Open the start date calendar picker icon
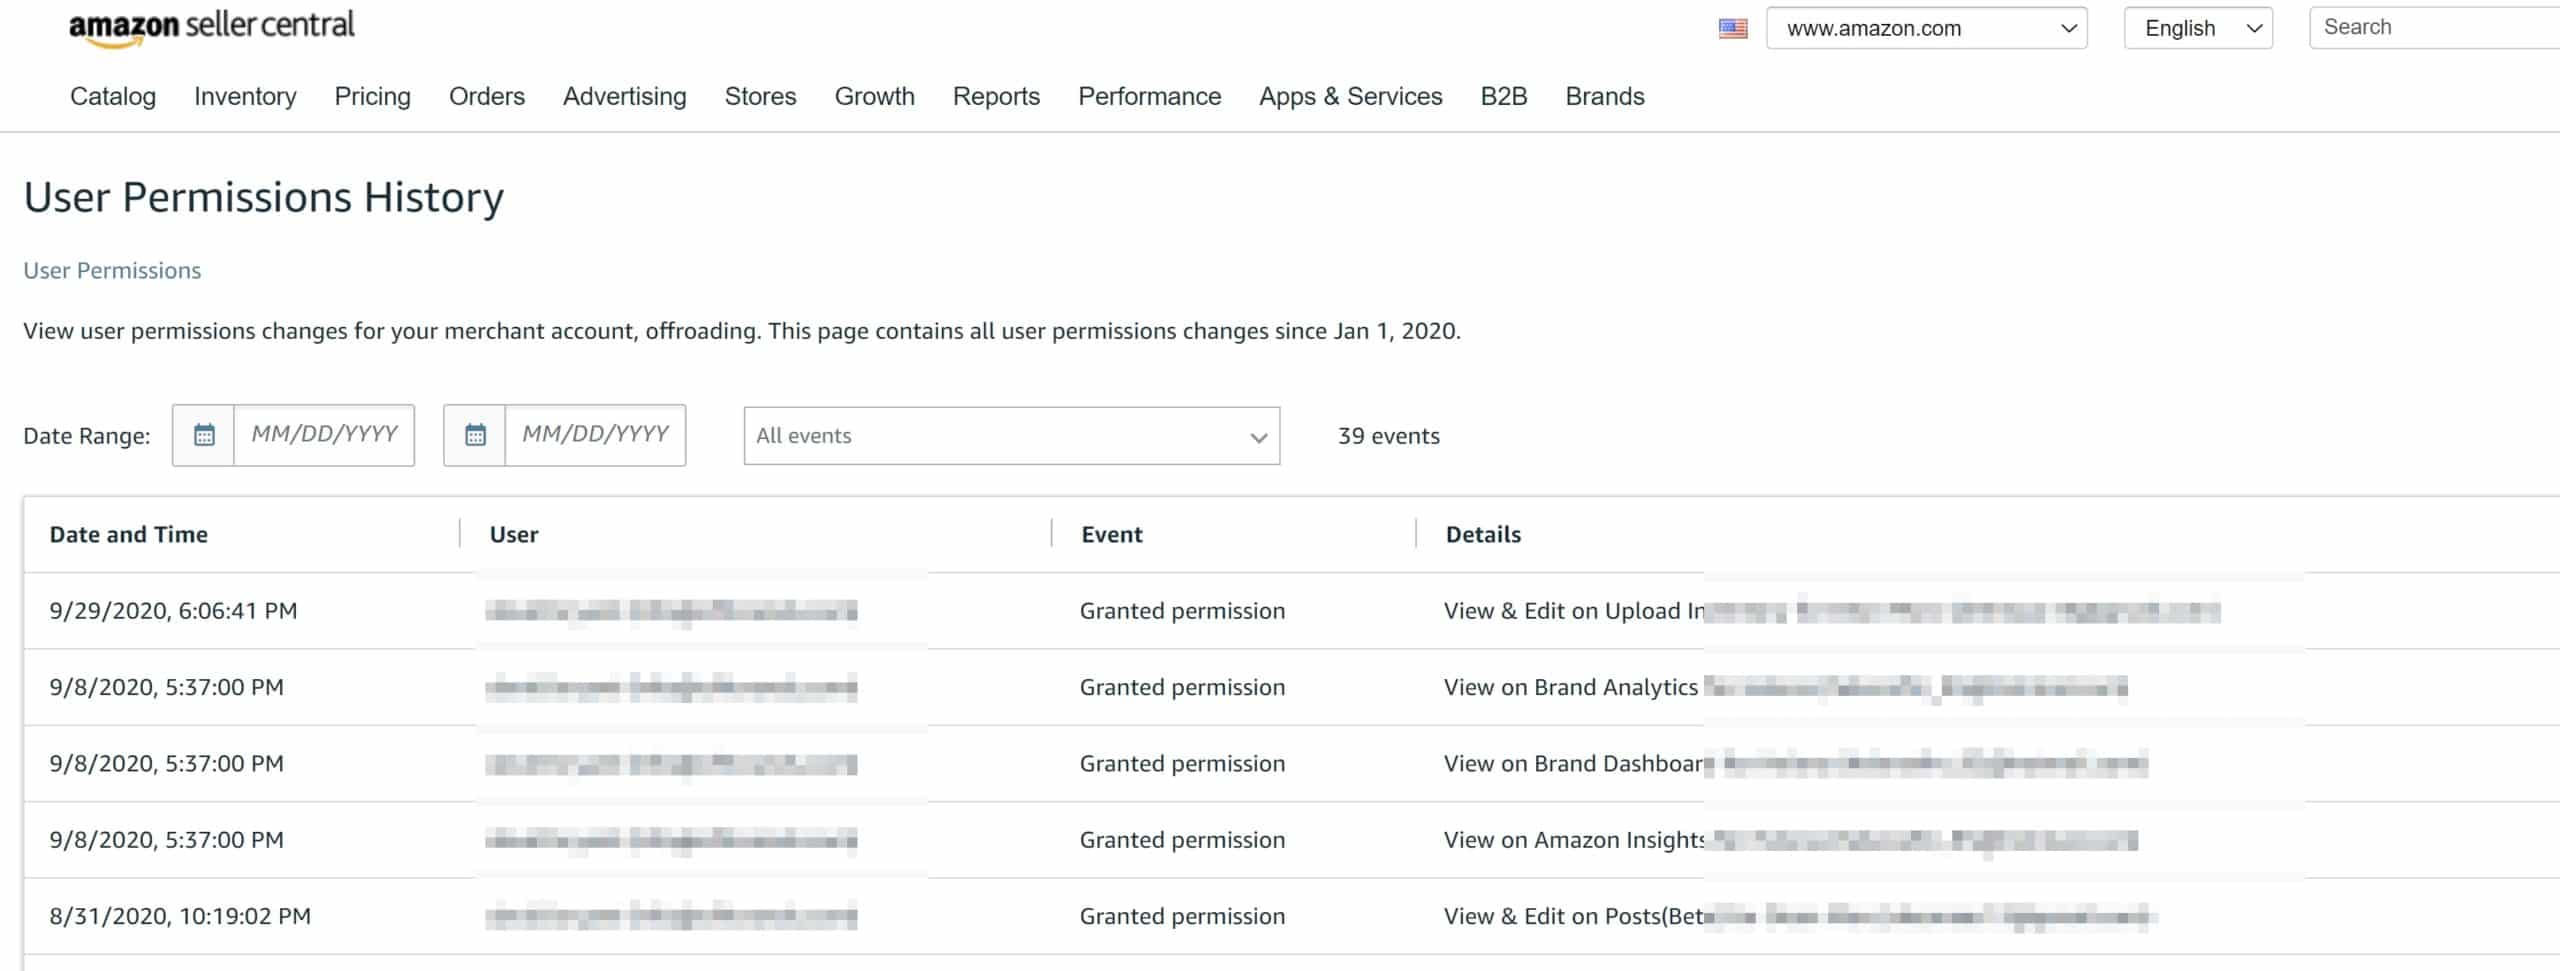The image size is (2560, 971). [204, 435]
